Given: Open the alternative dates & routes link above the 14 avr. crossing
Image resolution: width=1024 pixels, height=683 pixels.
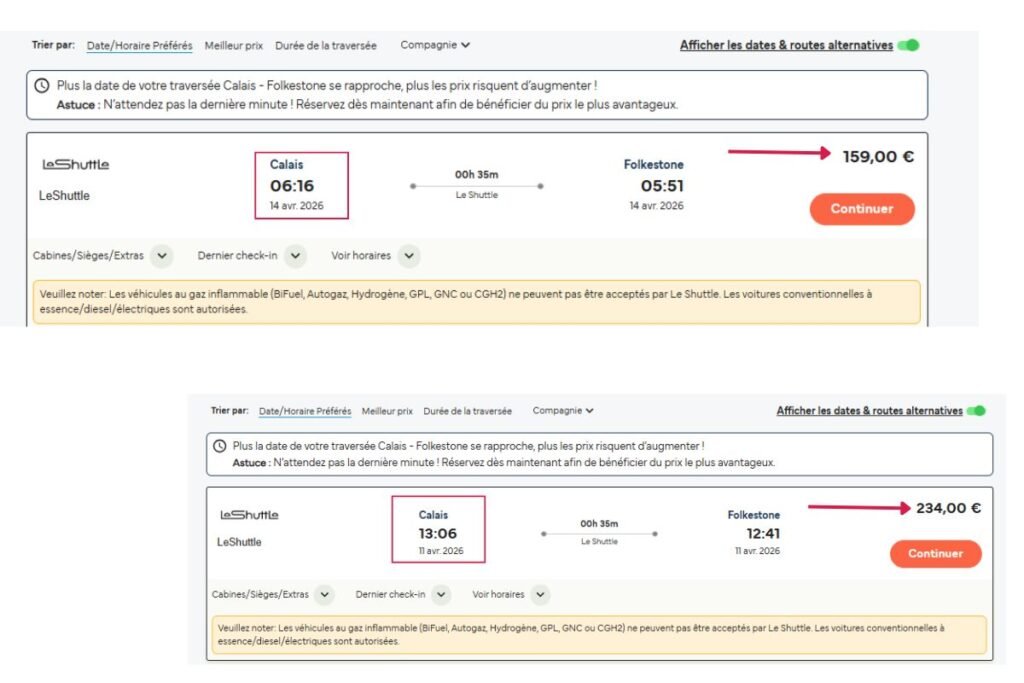Looking at the screenshot, I should [x=786, y=45].
